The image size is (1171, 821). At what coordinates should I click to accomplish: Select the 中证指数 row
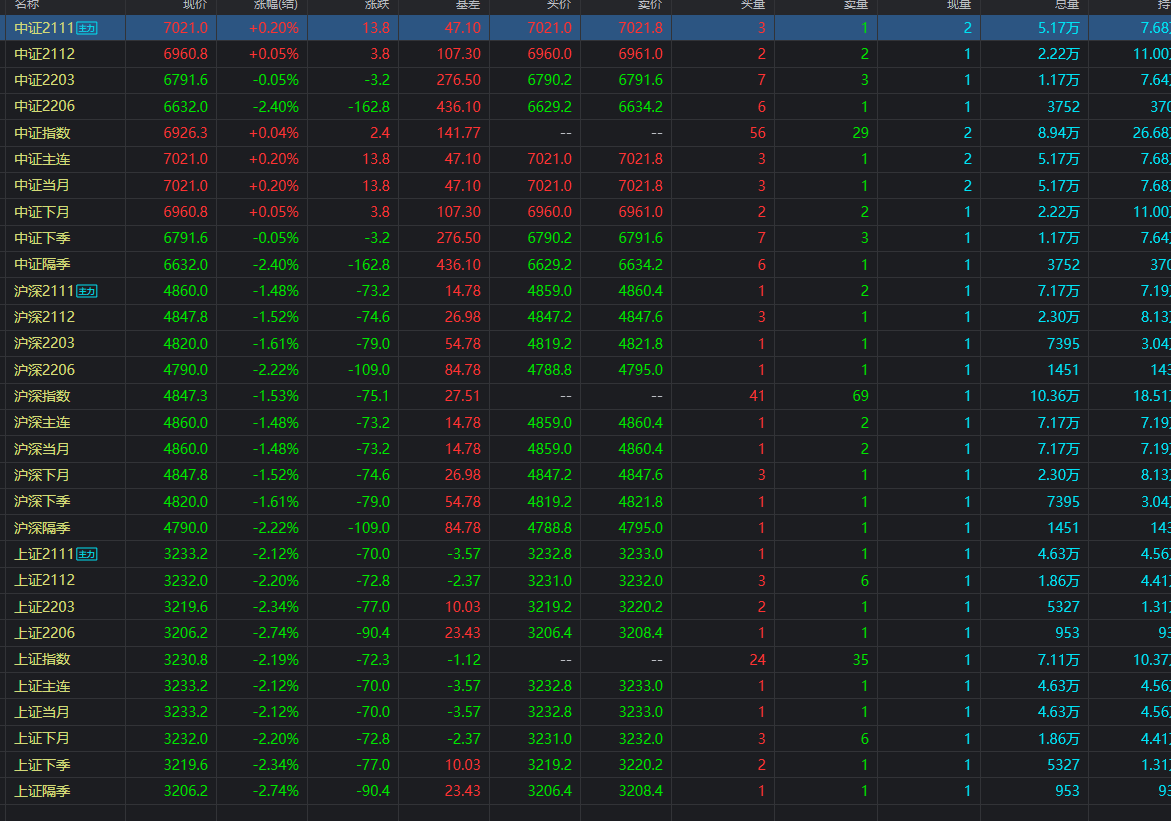point(42,133)
